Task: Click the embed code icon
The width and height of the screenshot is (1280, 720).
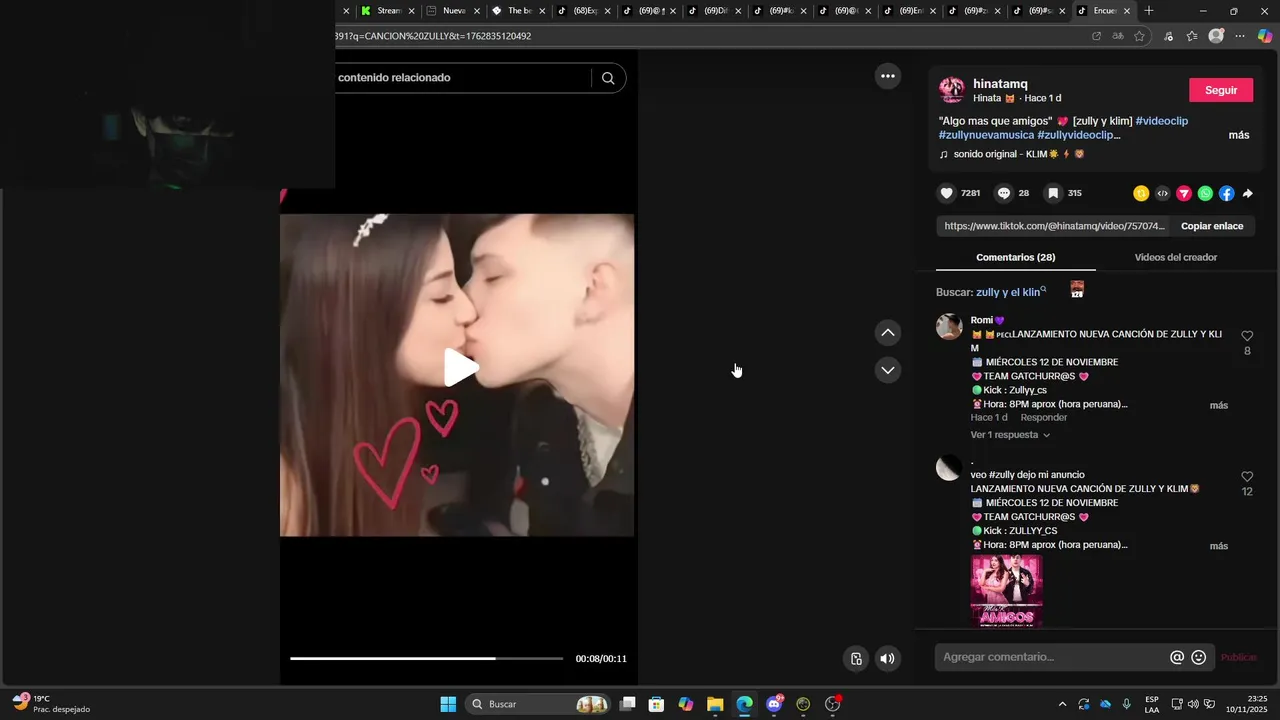Action: 1162,194
